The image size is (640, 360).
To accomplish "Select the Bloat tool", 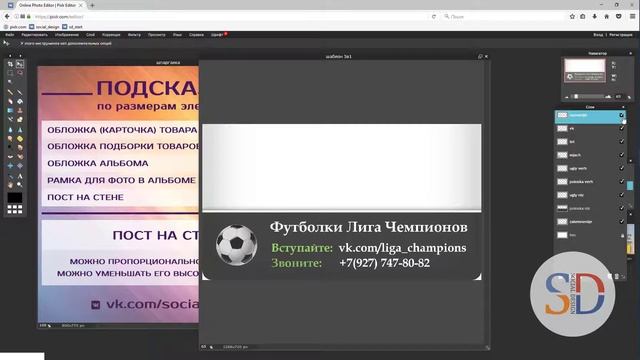I will tap(10, 166).
